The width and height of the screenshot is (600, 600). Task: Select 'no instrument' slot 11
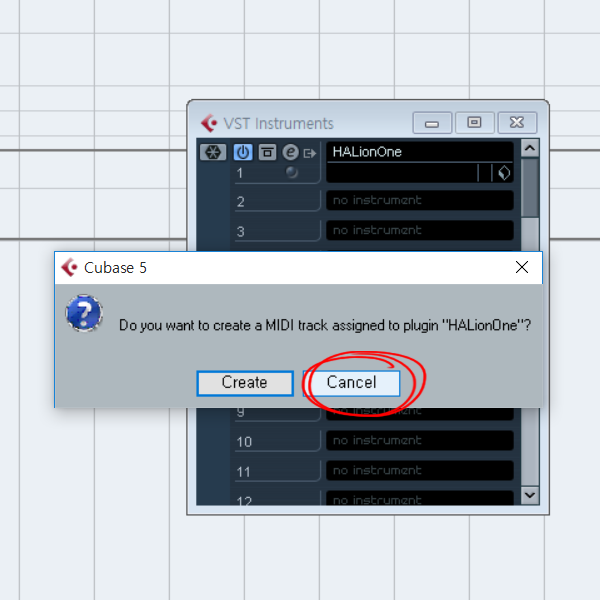tap(420, 470)
